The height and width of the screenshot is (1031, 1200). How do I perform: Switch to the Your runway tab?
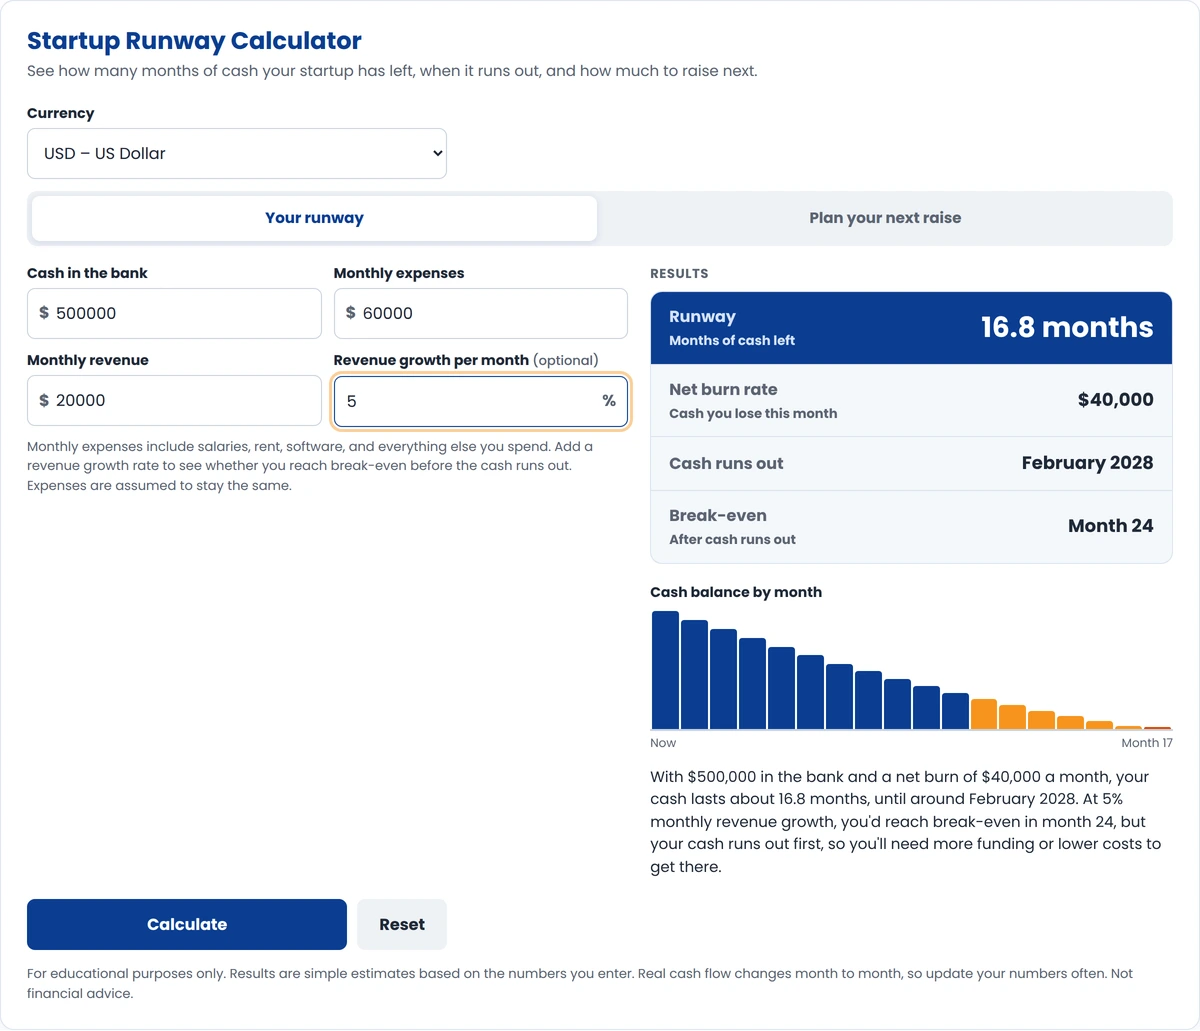(x=314, y=218)
